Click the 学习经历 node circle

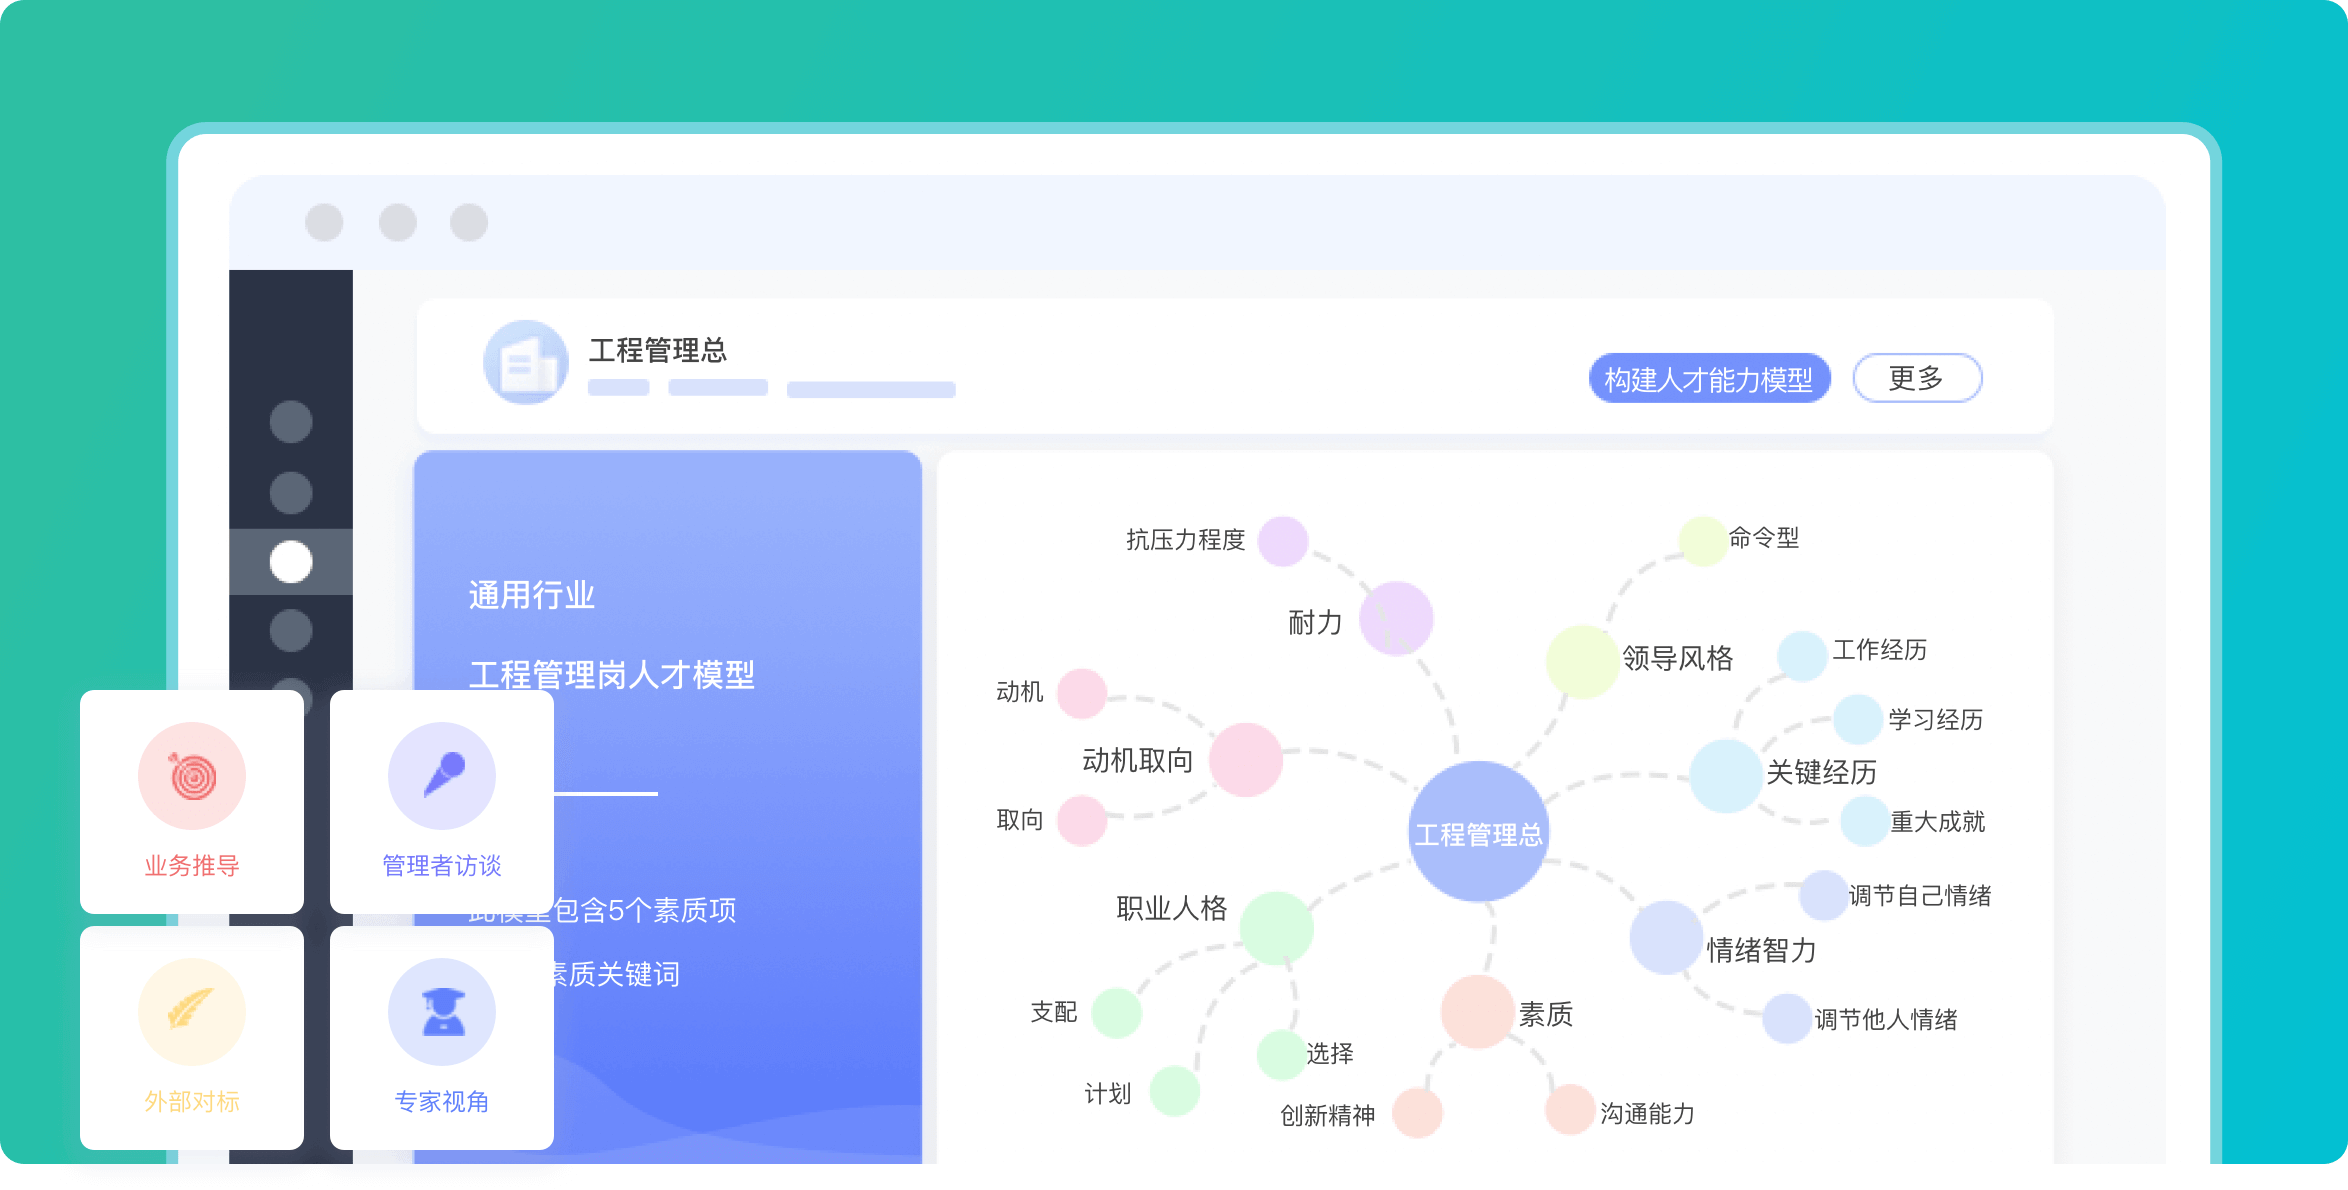[x=1859, y=719]
